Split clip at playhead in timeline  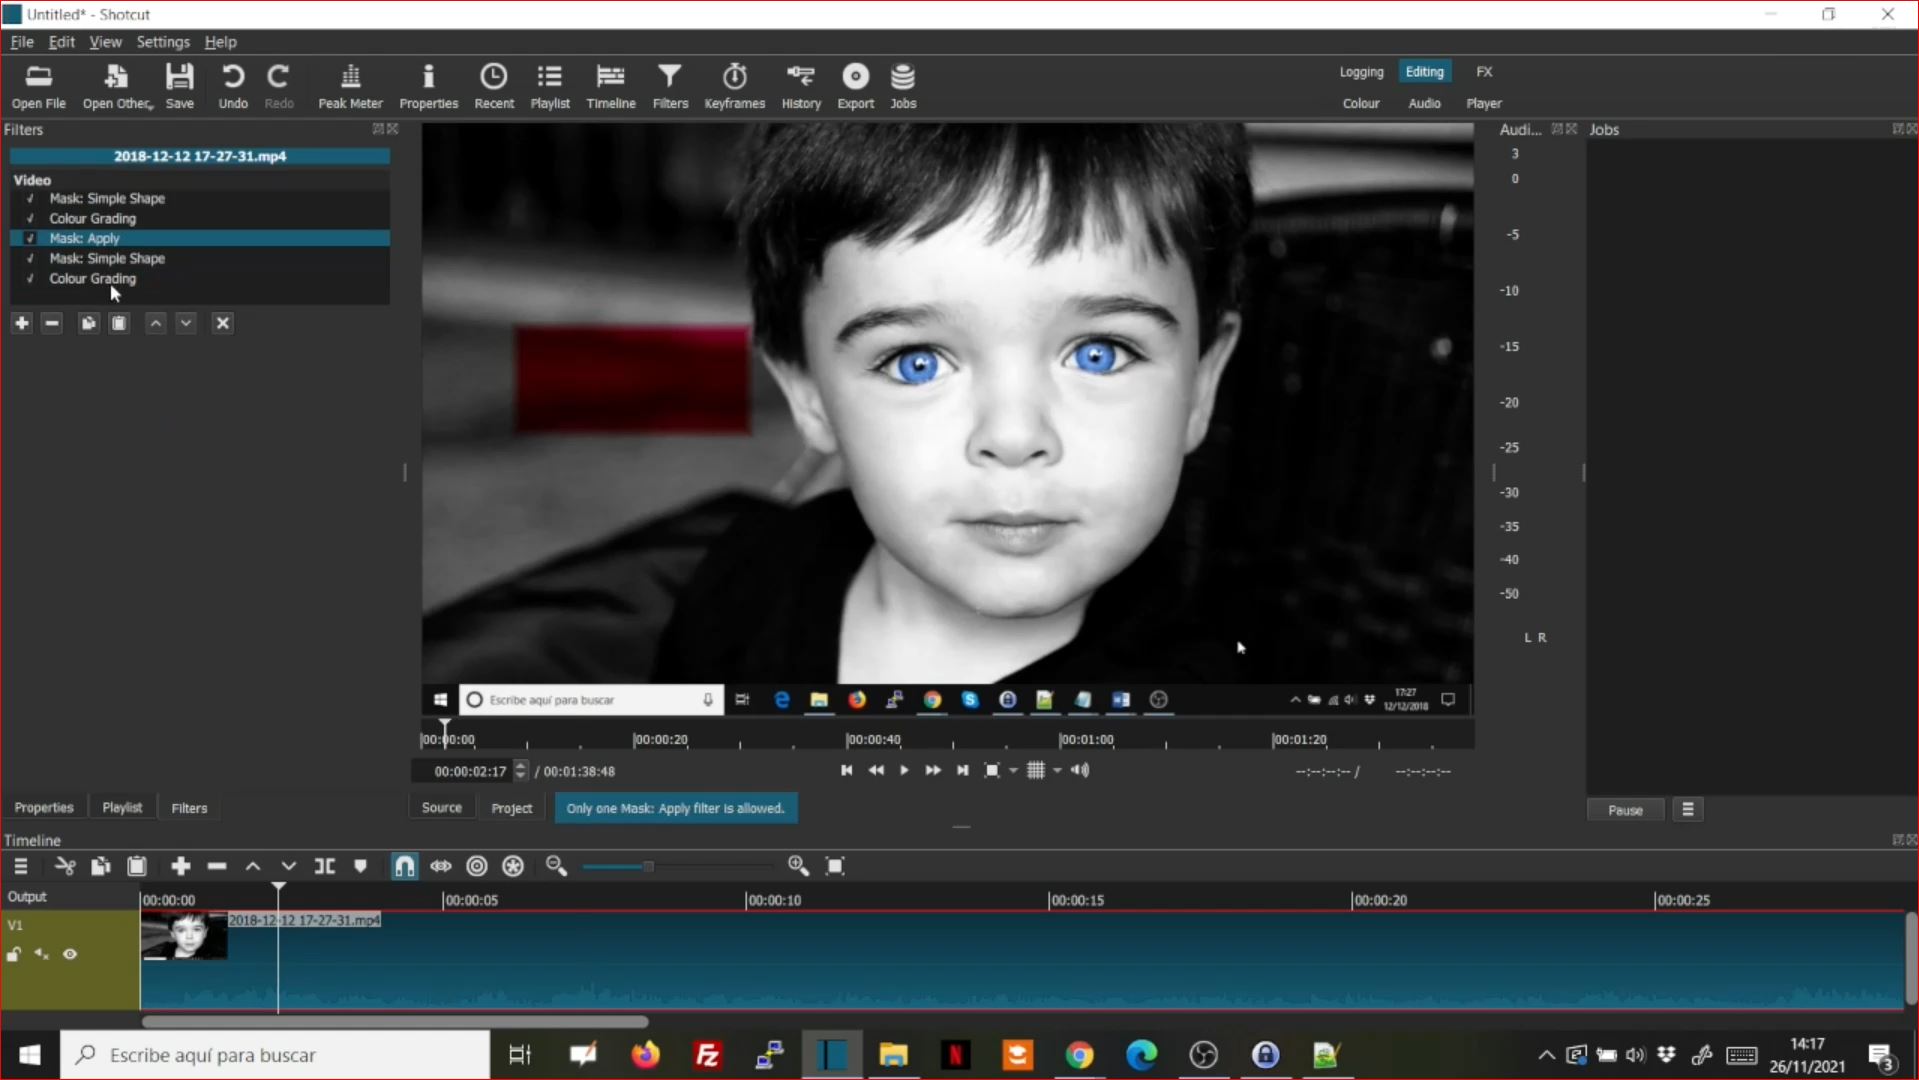pyautogui.click(x=325, y=866)
